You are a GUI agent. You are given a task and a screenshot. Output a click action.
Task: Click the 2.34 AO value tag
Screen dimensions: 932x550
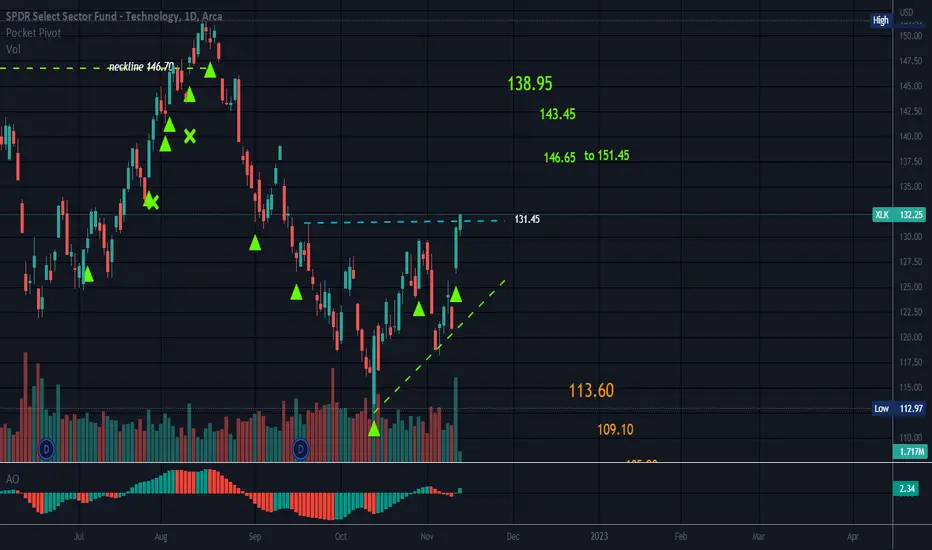tap(907, 489)
